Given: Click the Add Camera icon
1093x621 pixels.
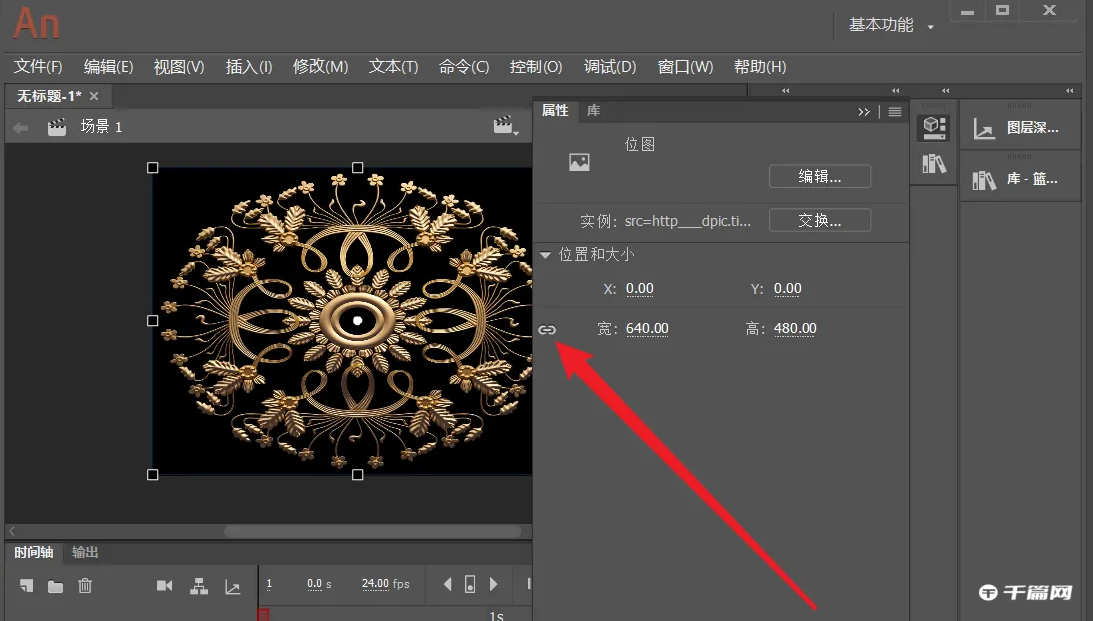Looking at the screenshot, I should [164, 587].
